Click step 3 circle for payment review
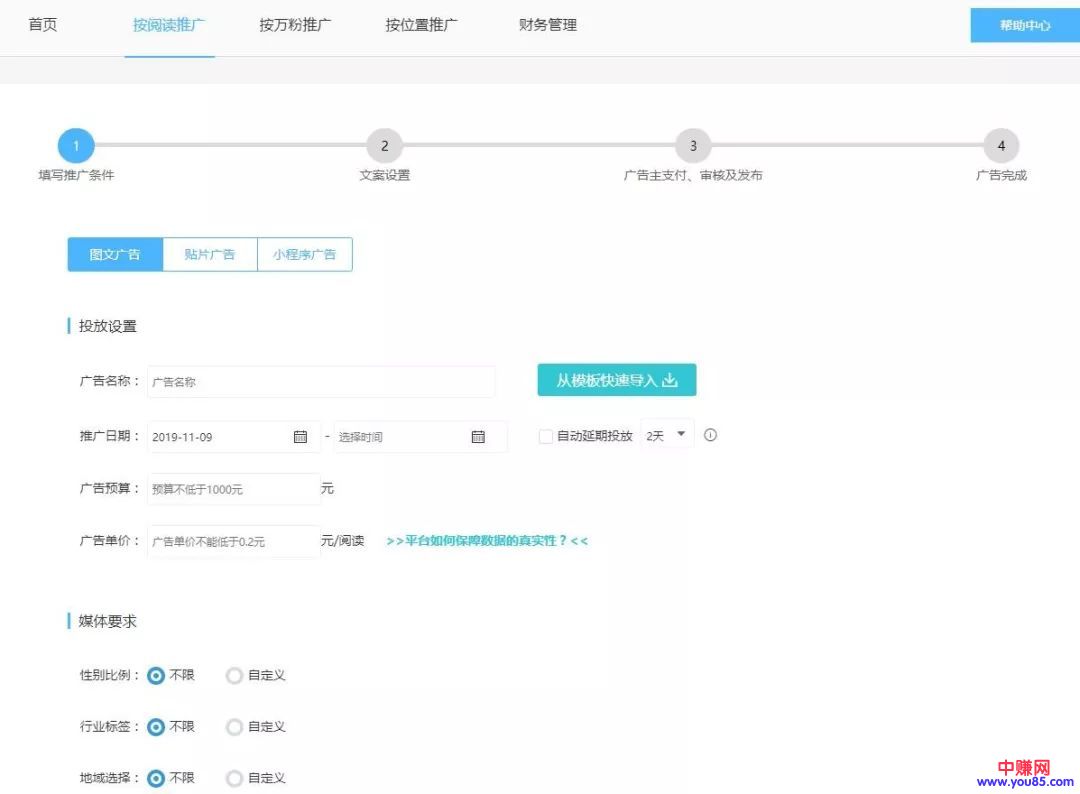 693,146
